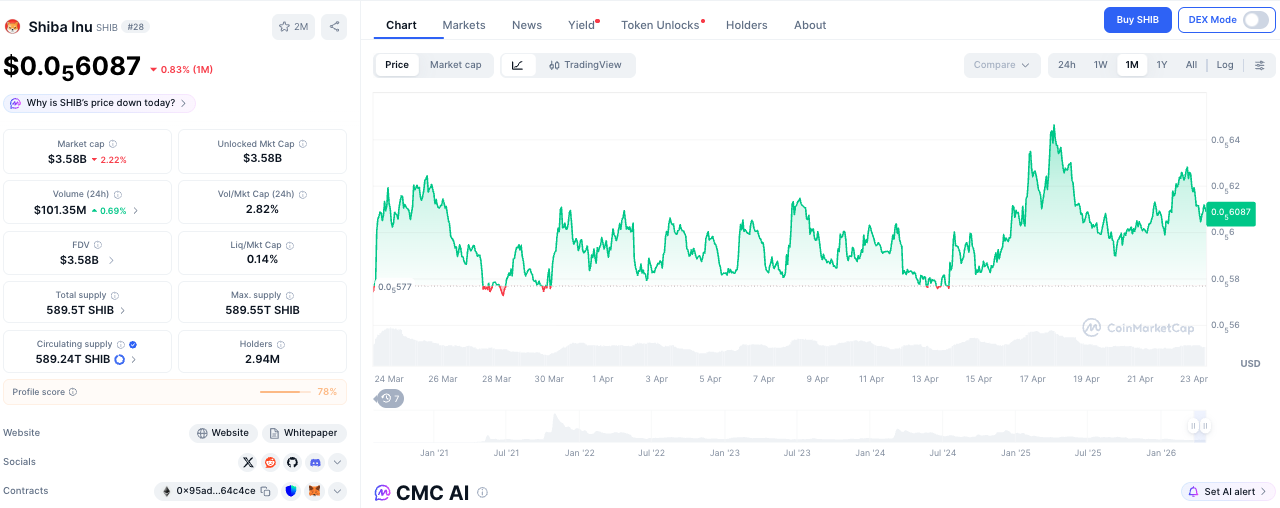Click the right handle of timeline range slider
The image size is (1280, 508).
pos(1205,426)
